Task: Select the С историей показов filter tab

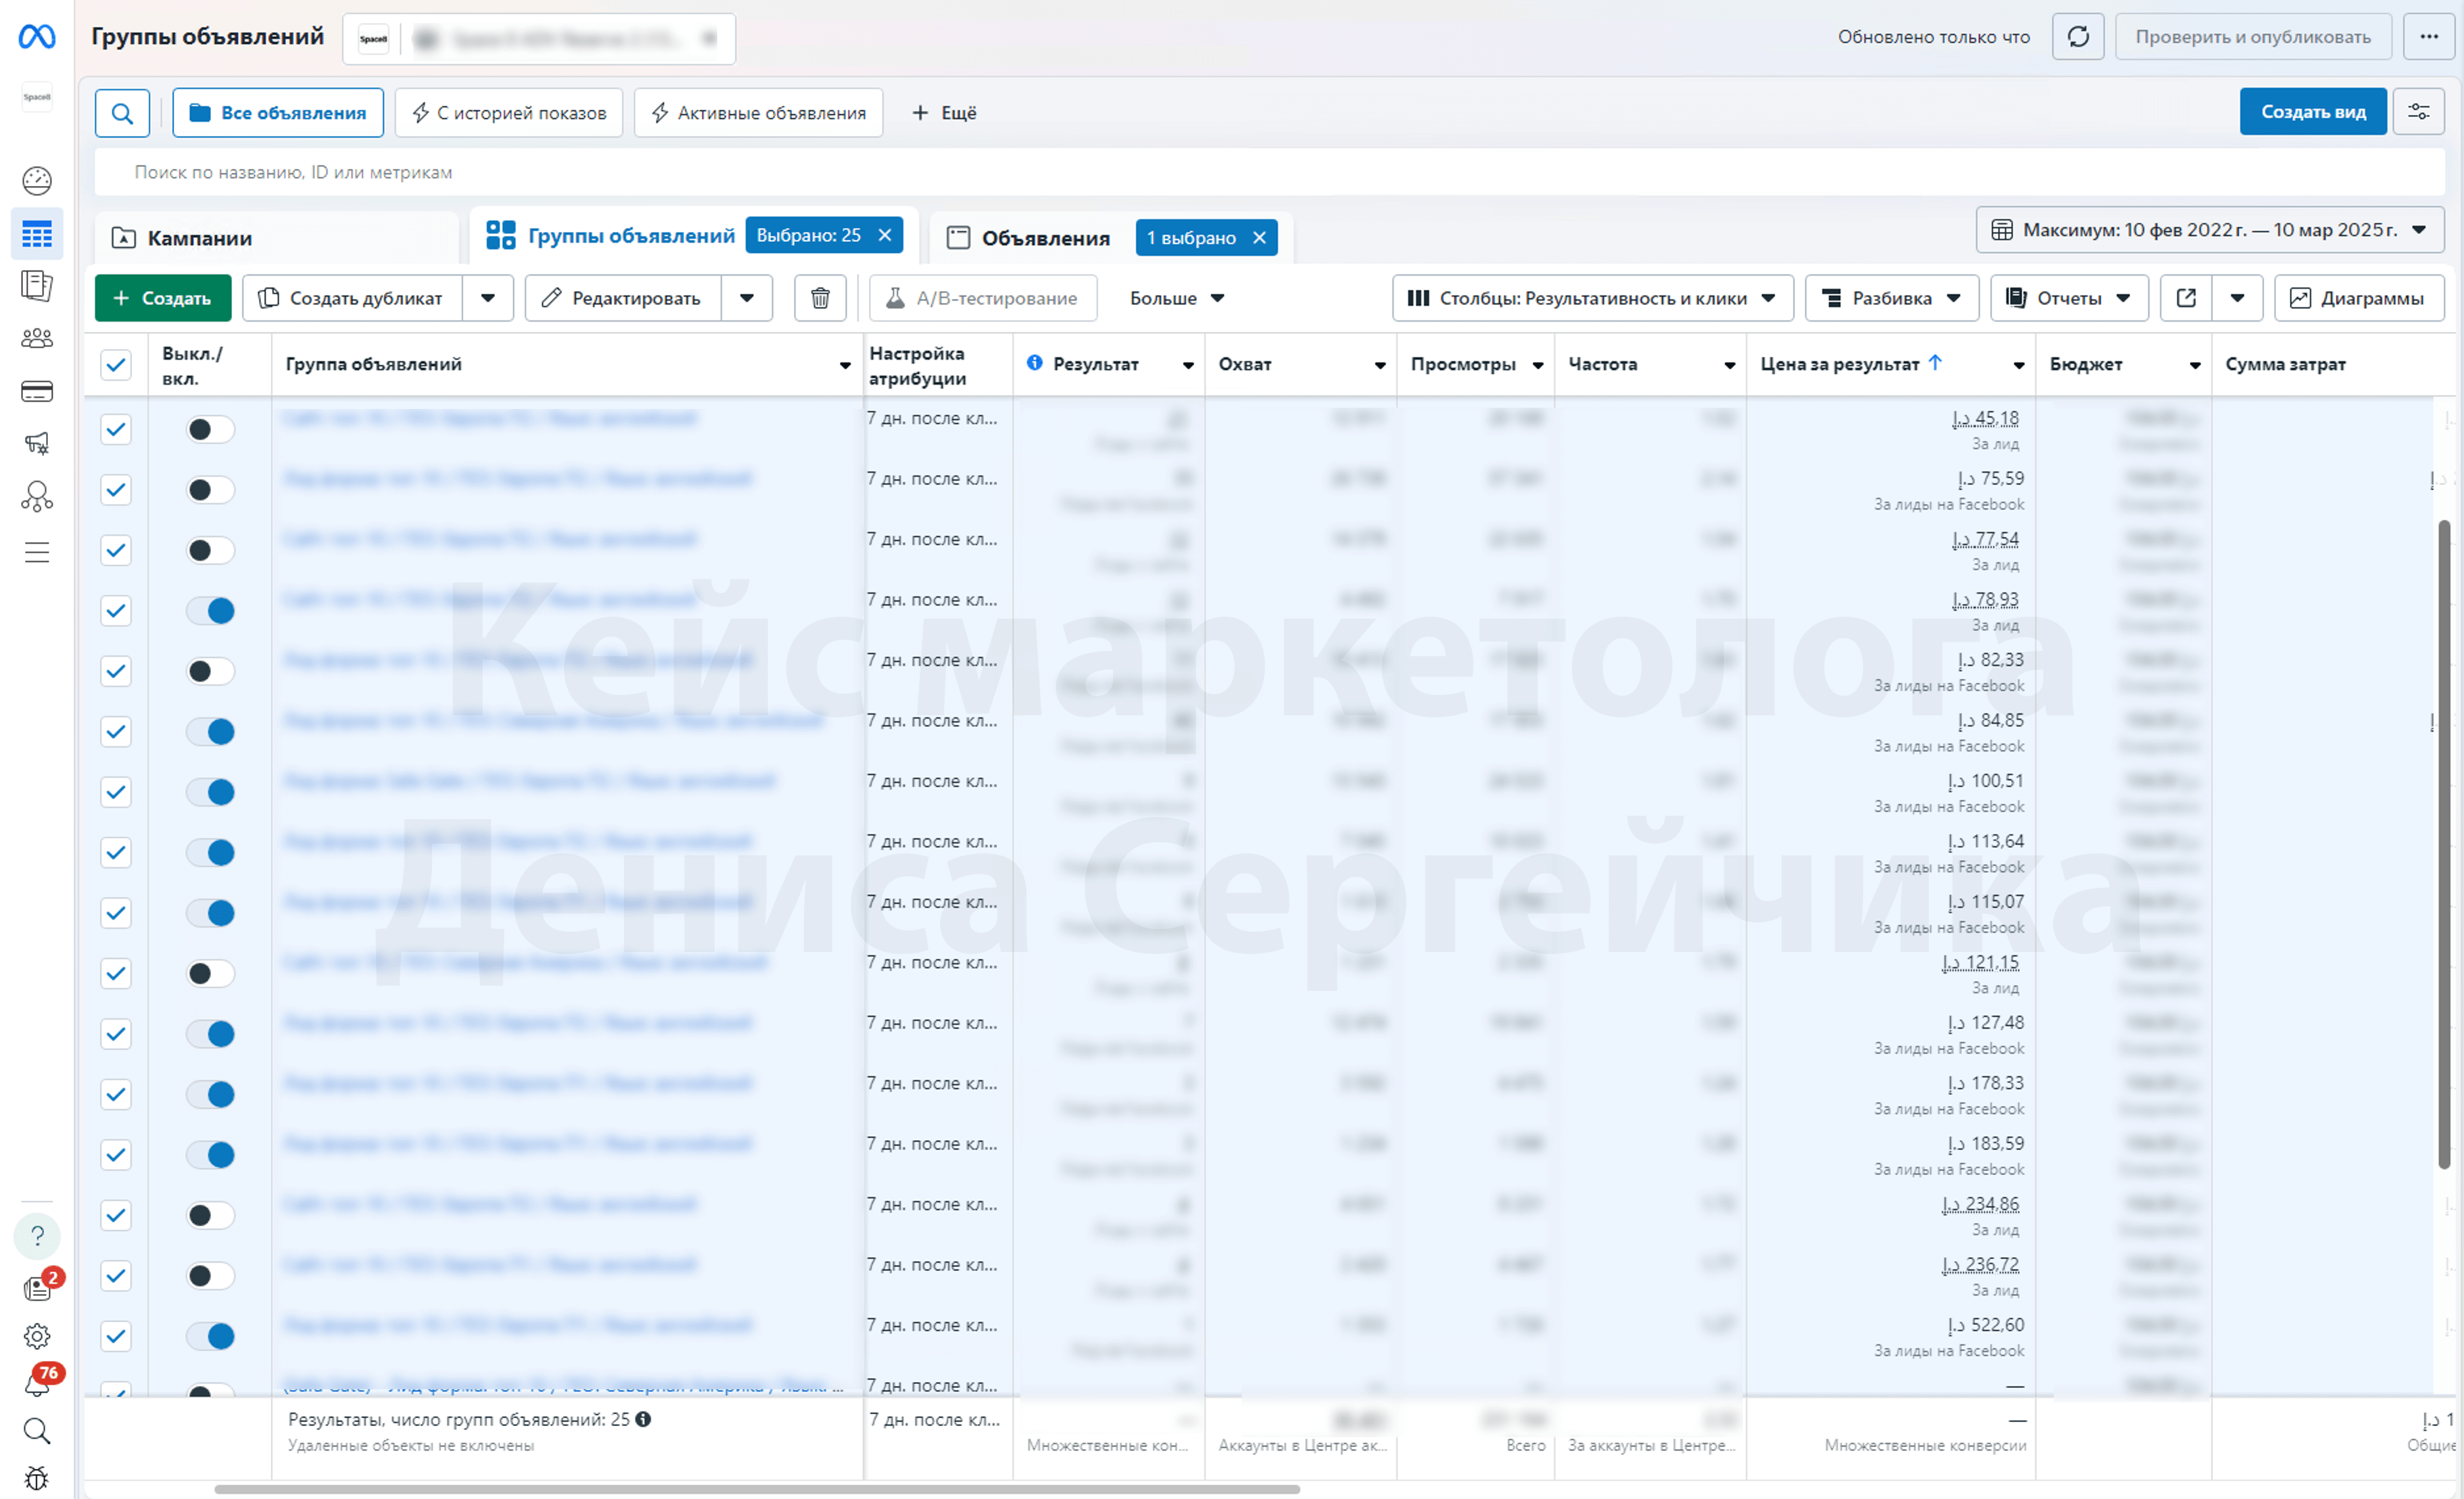Action: (x=509, y=113)
